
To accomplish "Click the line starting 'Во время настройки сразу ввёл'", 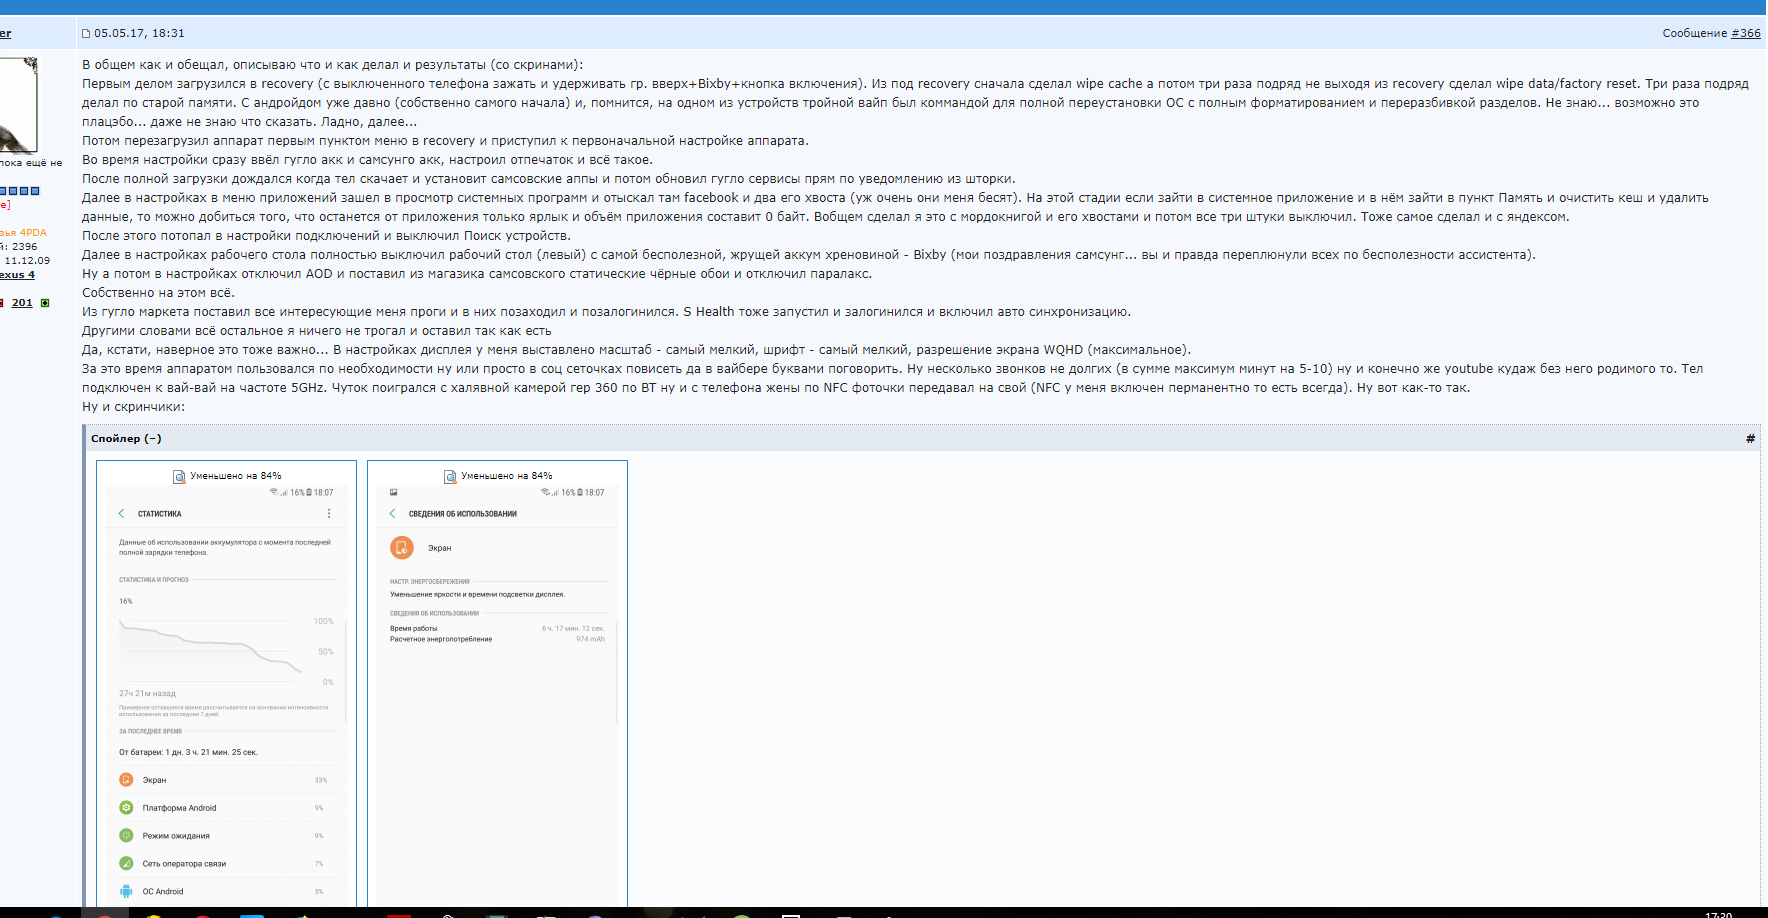I will (x=367, y=160).
